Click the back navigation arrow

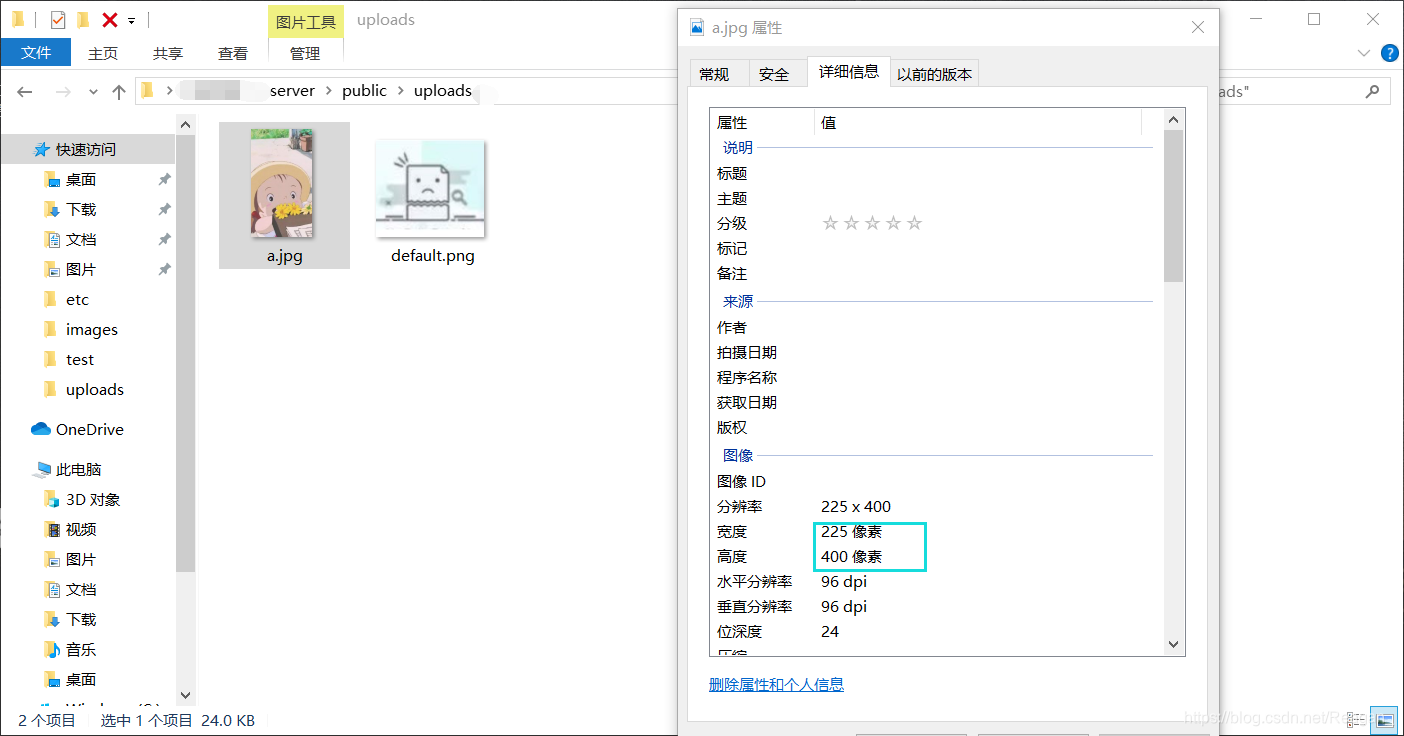coord(24,91)
